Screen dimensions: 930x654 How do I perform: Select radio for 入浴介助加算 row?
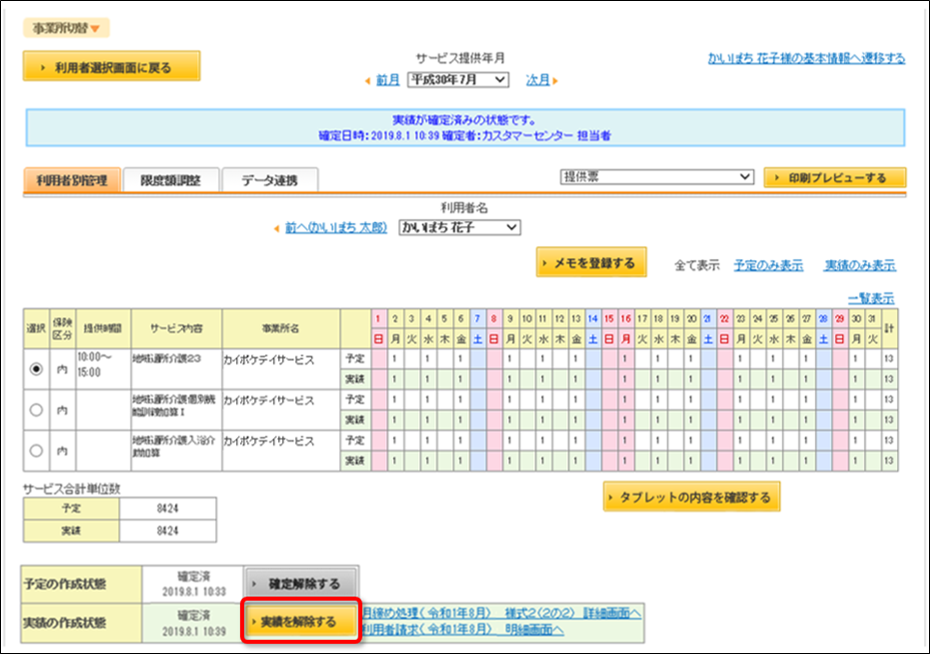(x=36, y=451)
